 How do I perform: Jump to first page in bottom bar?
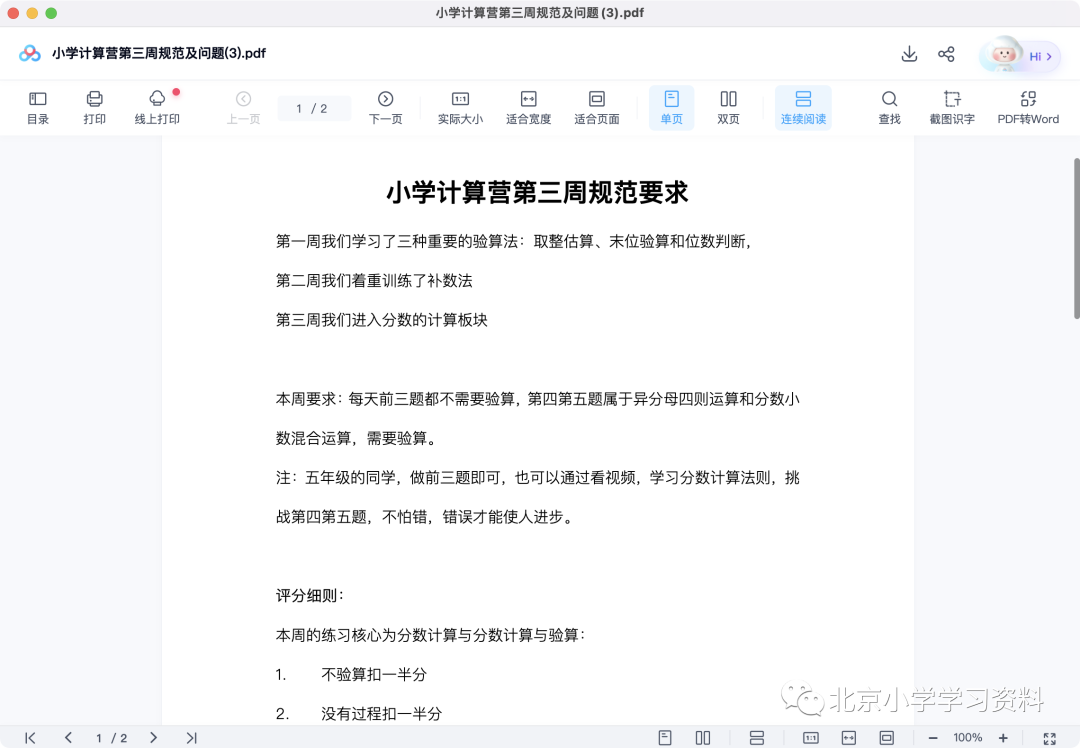[x=30, y=738]
